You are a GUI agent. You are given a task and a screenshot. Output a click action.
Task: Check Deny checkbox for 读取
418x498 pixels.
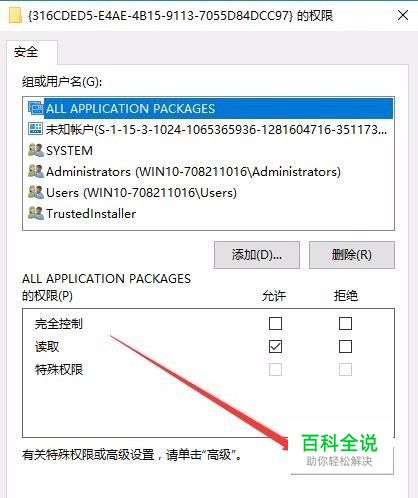pyautogui.click(x=345, y=347)
